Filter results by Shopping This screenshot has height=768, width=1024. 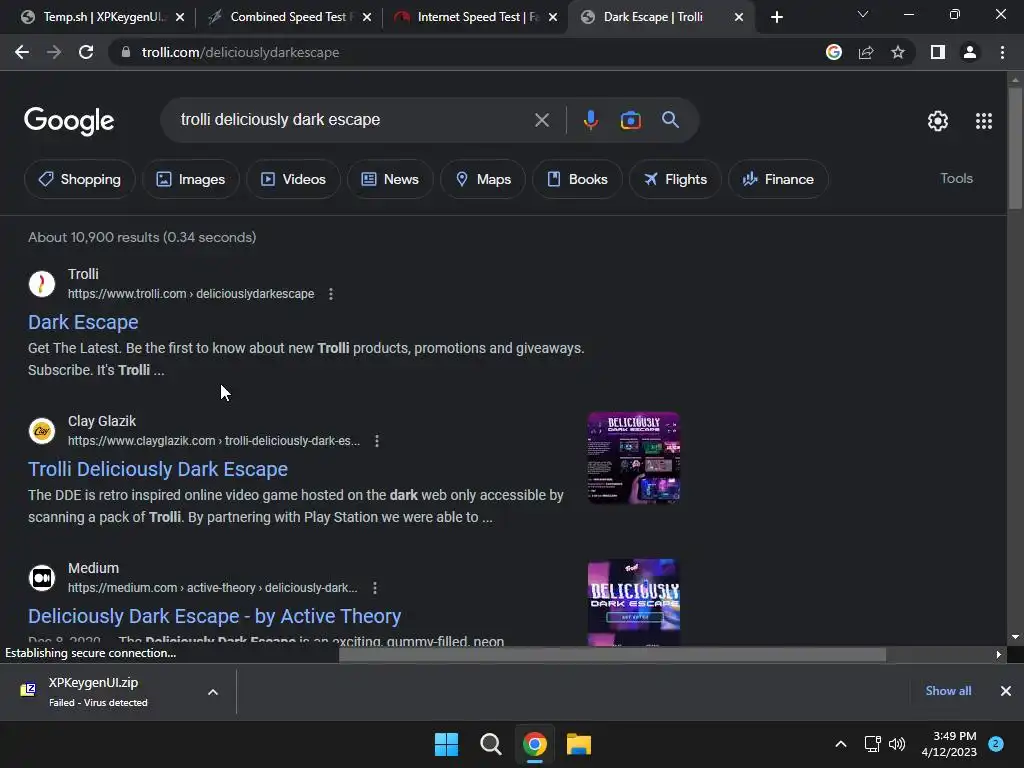(80, 179)
